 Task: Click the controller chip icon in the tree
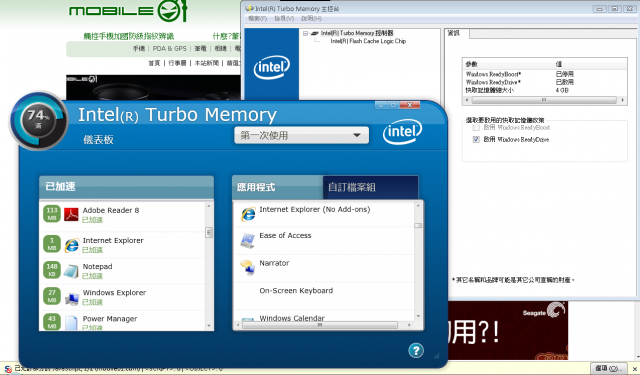pos(315,33)
